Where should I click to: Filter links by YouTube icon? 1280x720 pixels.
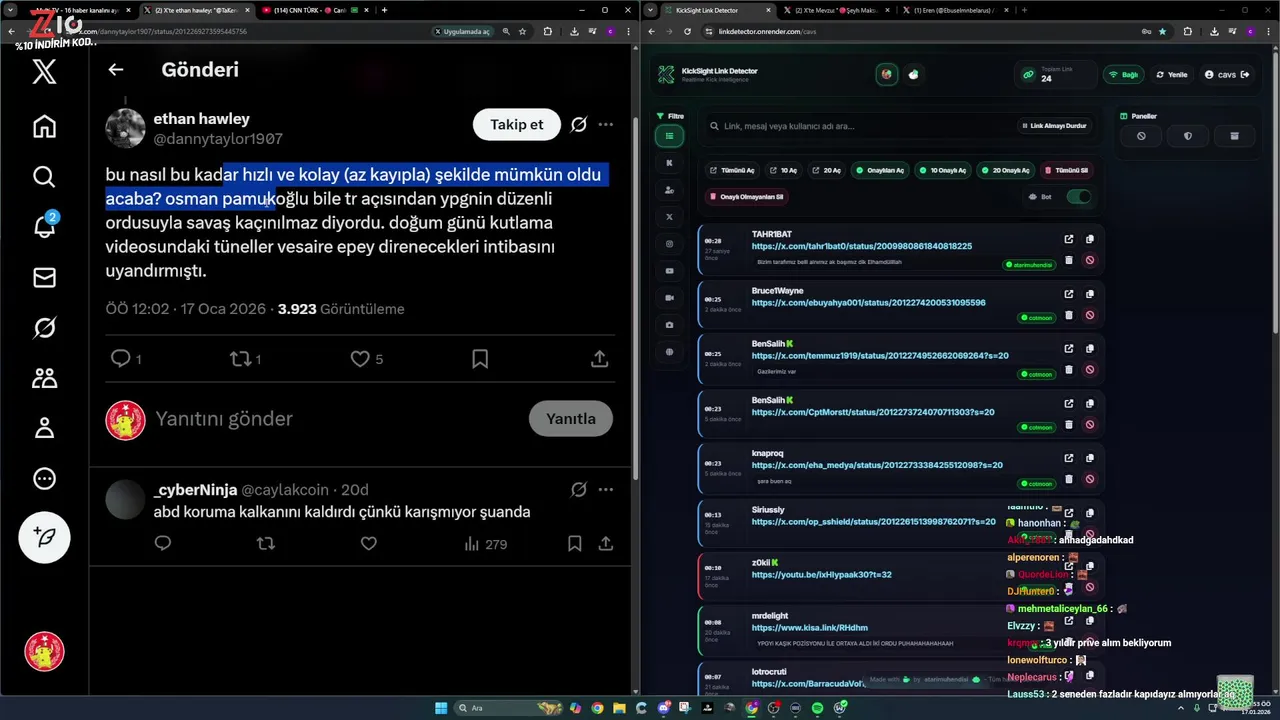click(x=669, y=270)
